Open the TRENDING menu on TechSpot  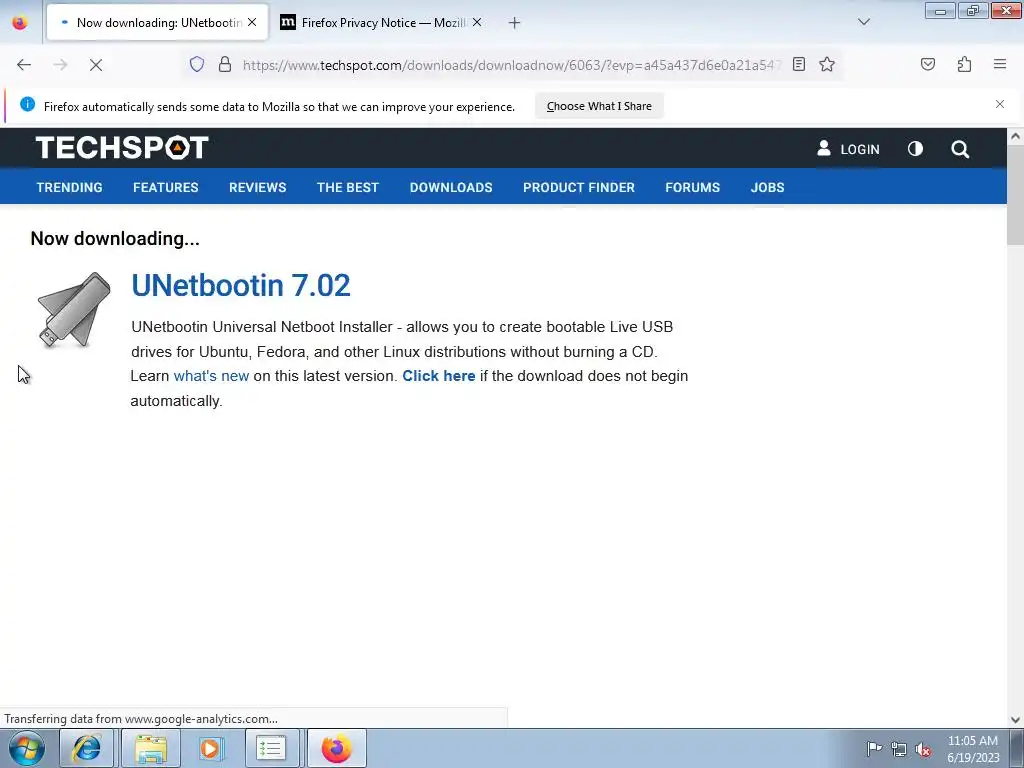69,187
